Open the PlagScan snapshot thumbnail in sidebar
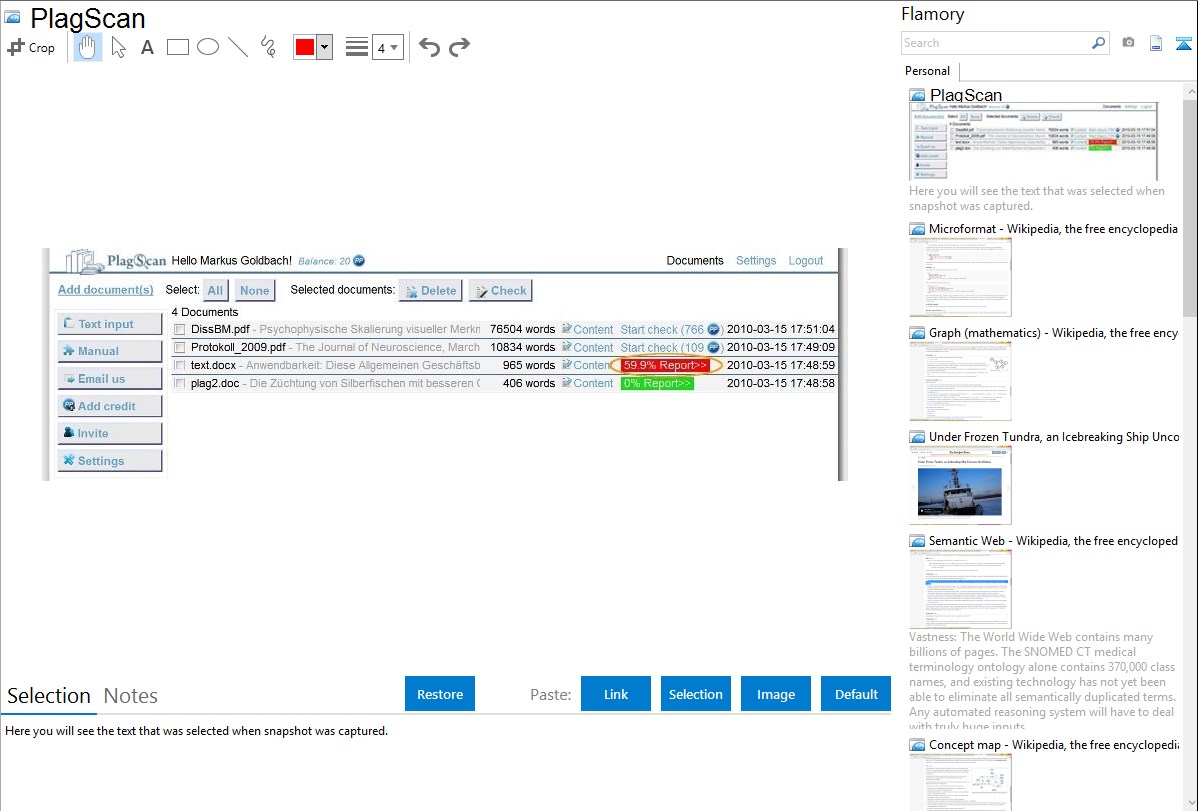The image size is (1198, 811). pos(1034,141)
